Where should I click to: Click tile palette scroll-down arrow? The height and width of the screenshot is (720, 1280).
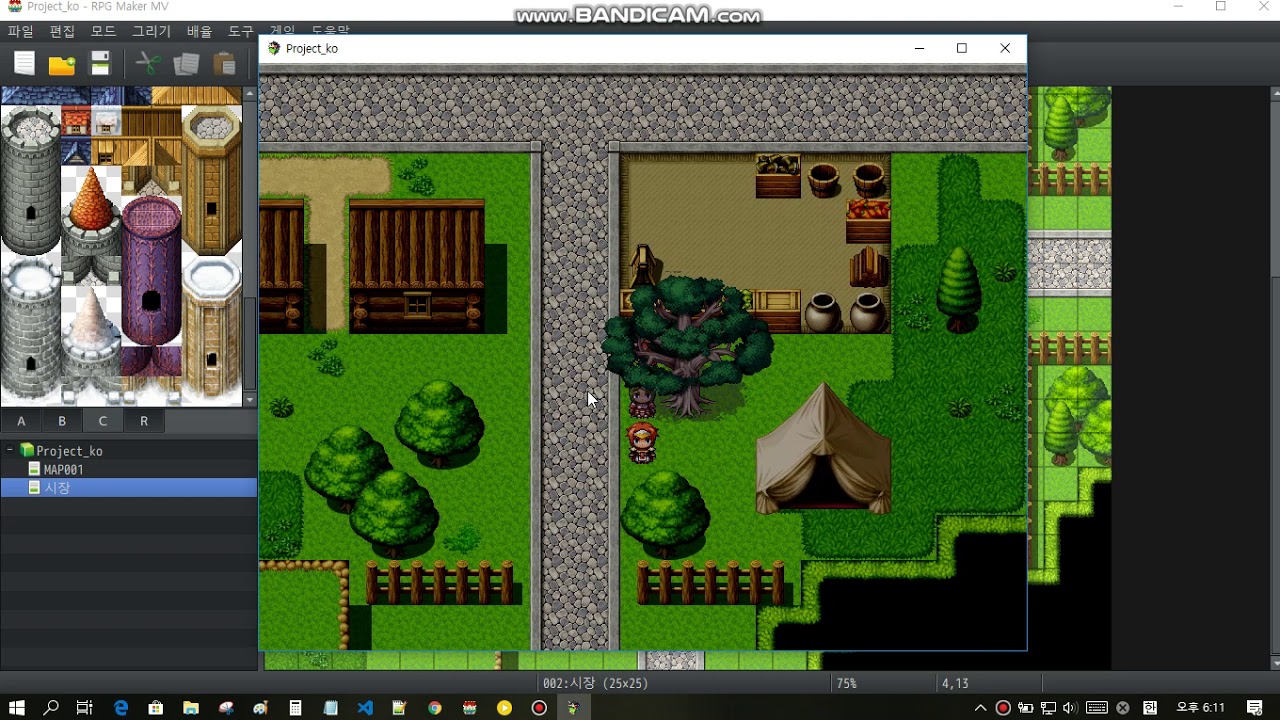[249, 400]
